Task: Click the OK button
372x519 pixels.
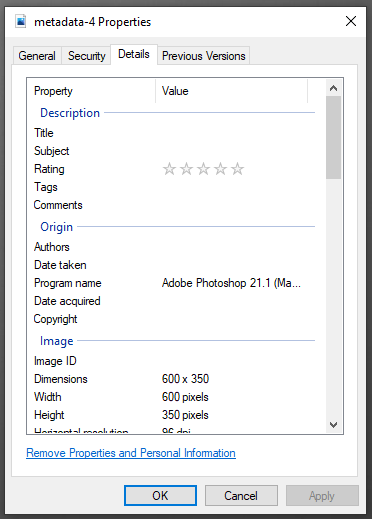Action: coord(160,495)
